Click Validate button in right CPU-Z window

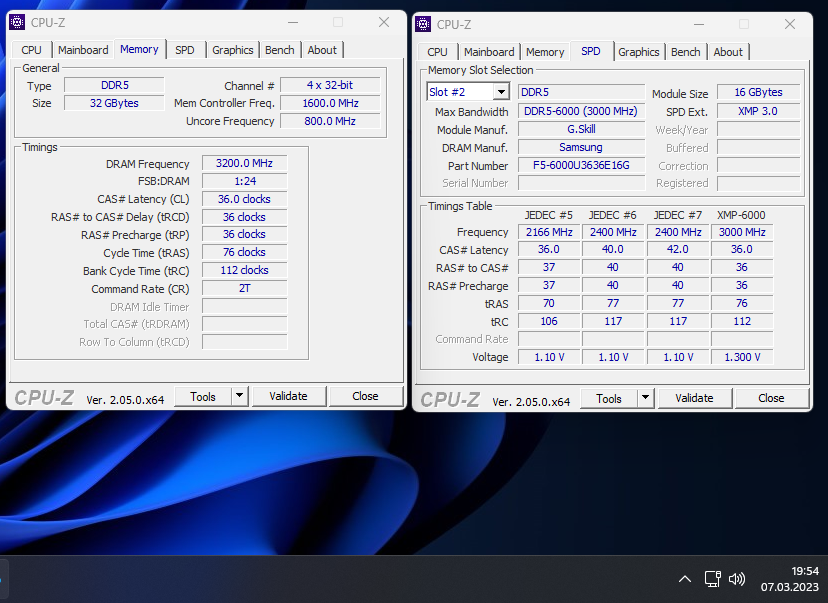point(694,398)
